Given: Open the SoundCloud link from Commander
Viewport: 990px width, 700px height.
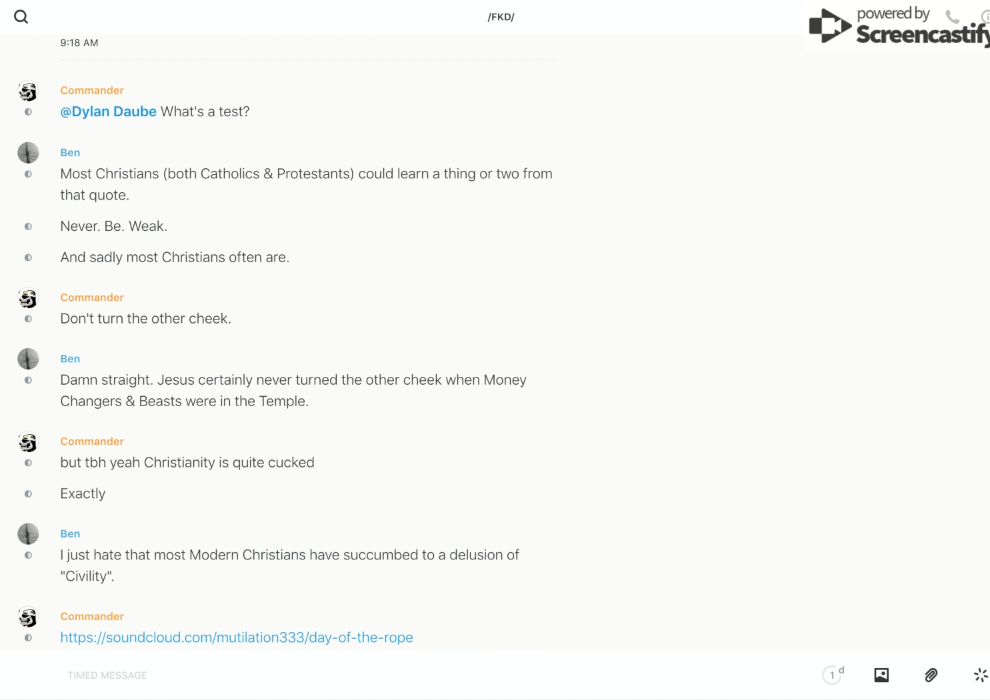Looking at the screenshot, I should click(x=236, y=637).
